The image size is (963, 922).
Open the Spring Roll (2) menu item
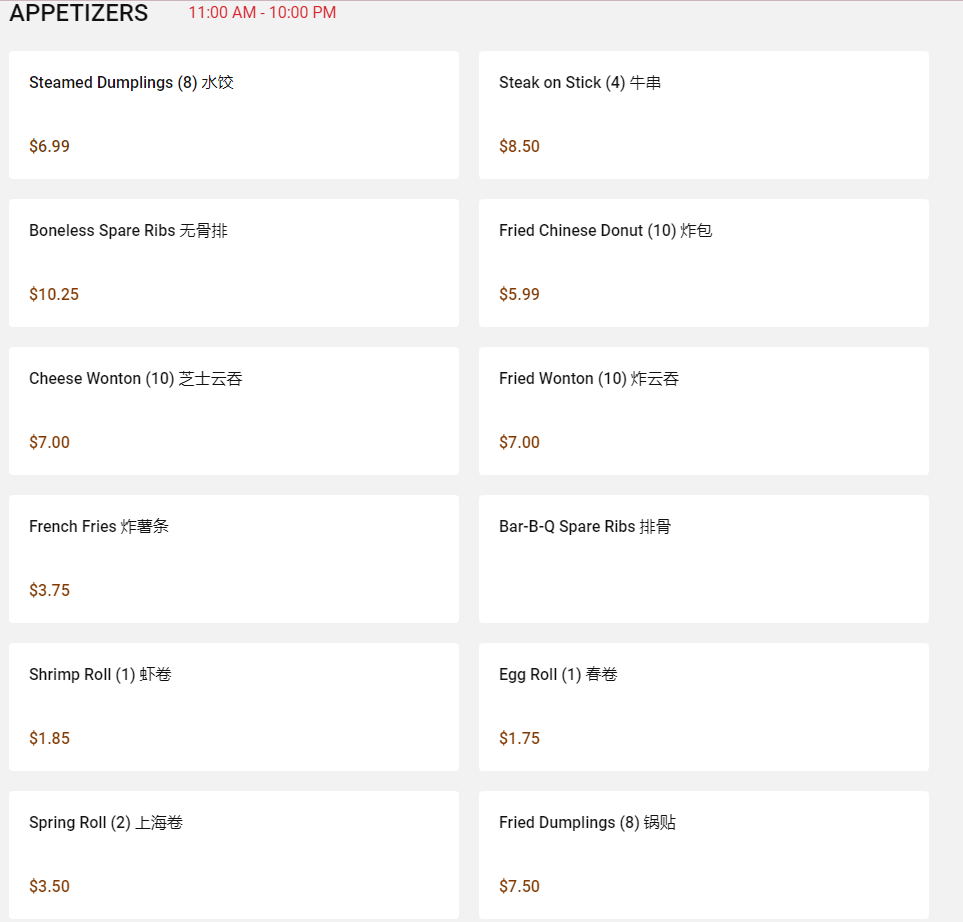pos(233,855)
